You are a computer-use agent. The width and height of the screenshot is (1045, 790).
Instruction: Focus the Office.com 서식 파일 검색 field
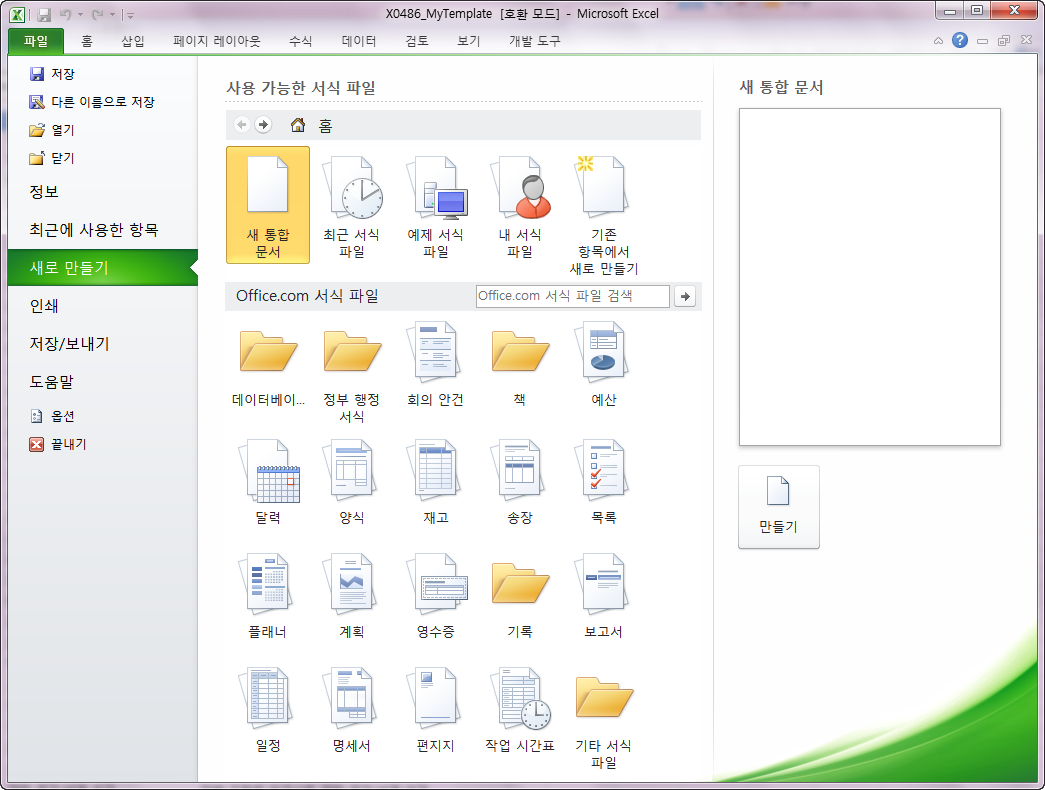(572, 296)
